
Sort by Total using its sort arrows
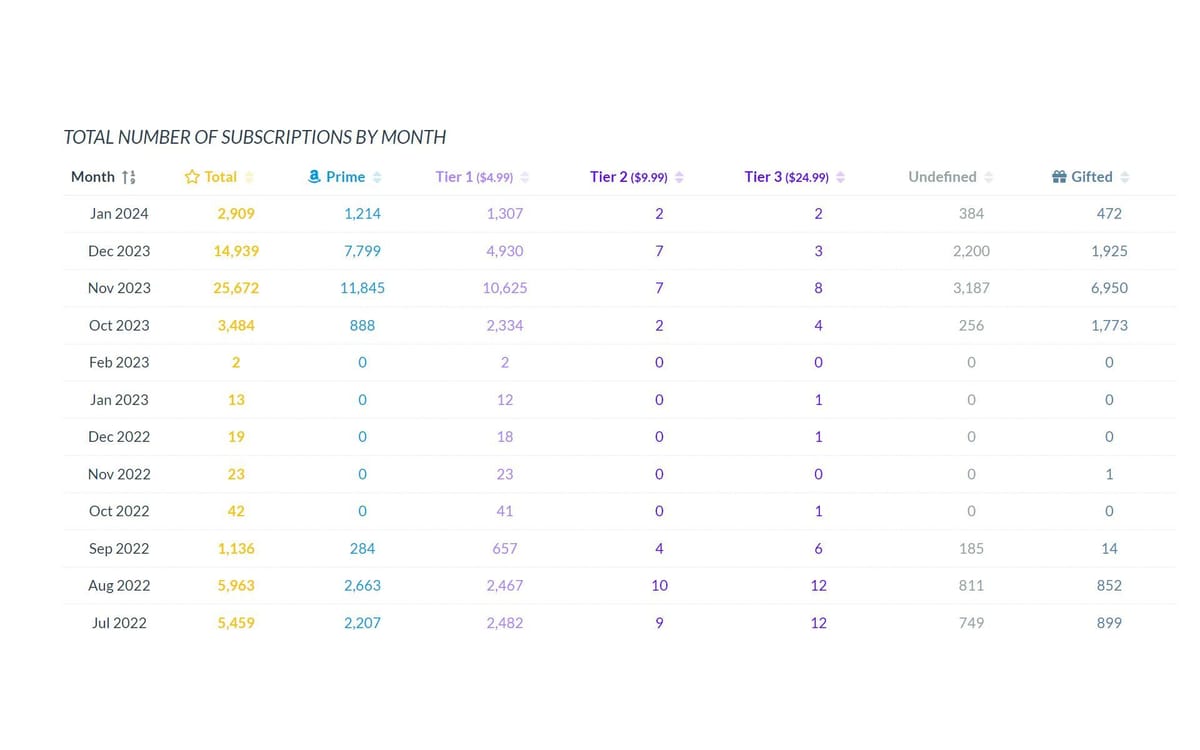[x=249, y=177]
